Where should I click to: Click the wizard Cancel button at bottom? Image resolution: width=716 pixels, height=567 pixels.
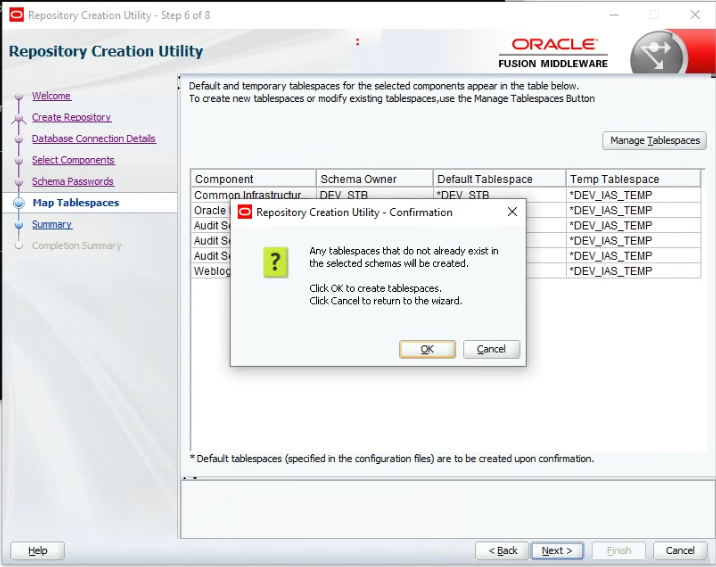pyautogui.click(x=680, y=551)
